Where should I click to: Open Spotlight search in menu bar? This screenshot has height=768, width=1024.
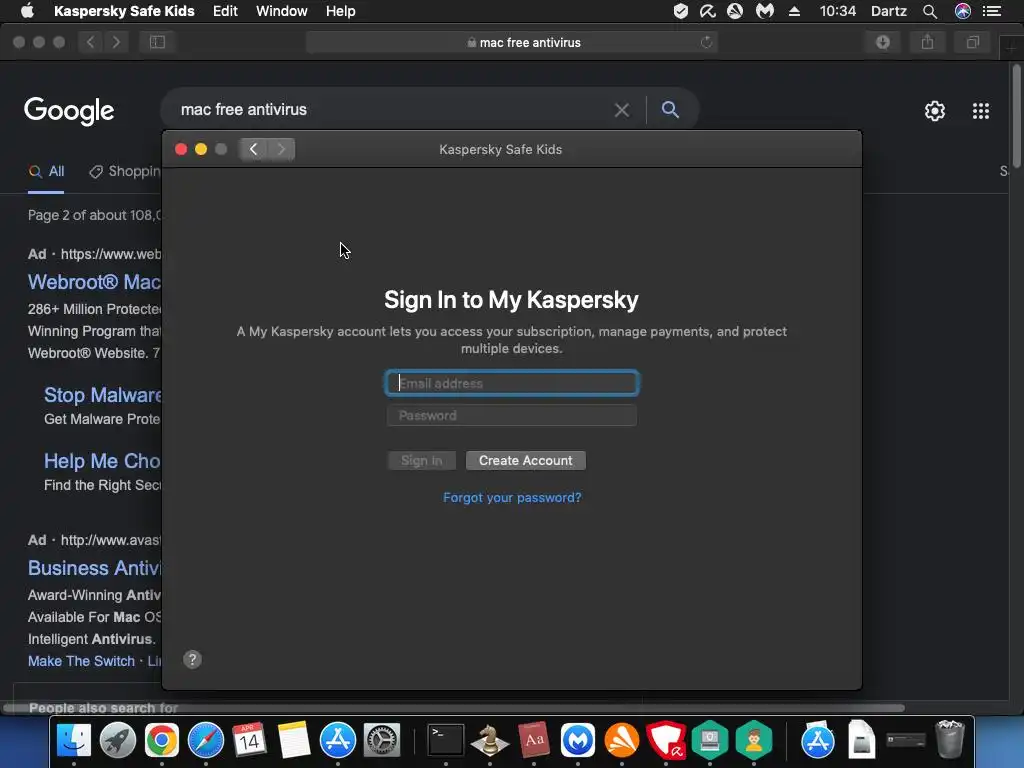click(930, 11)
